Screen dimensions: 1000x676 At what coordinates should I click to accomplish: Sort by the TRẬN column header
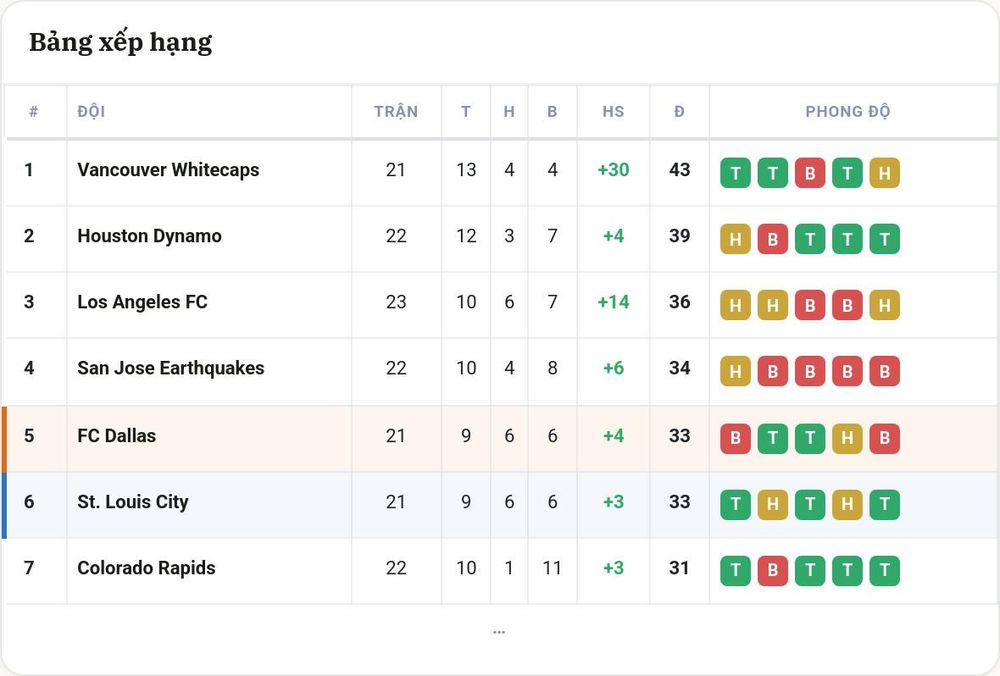coord(396,112)
